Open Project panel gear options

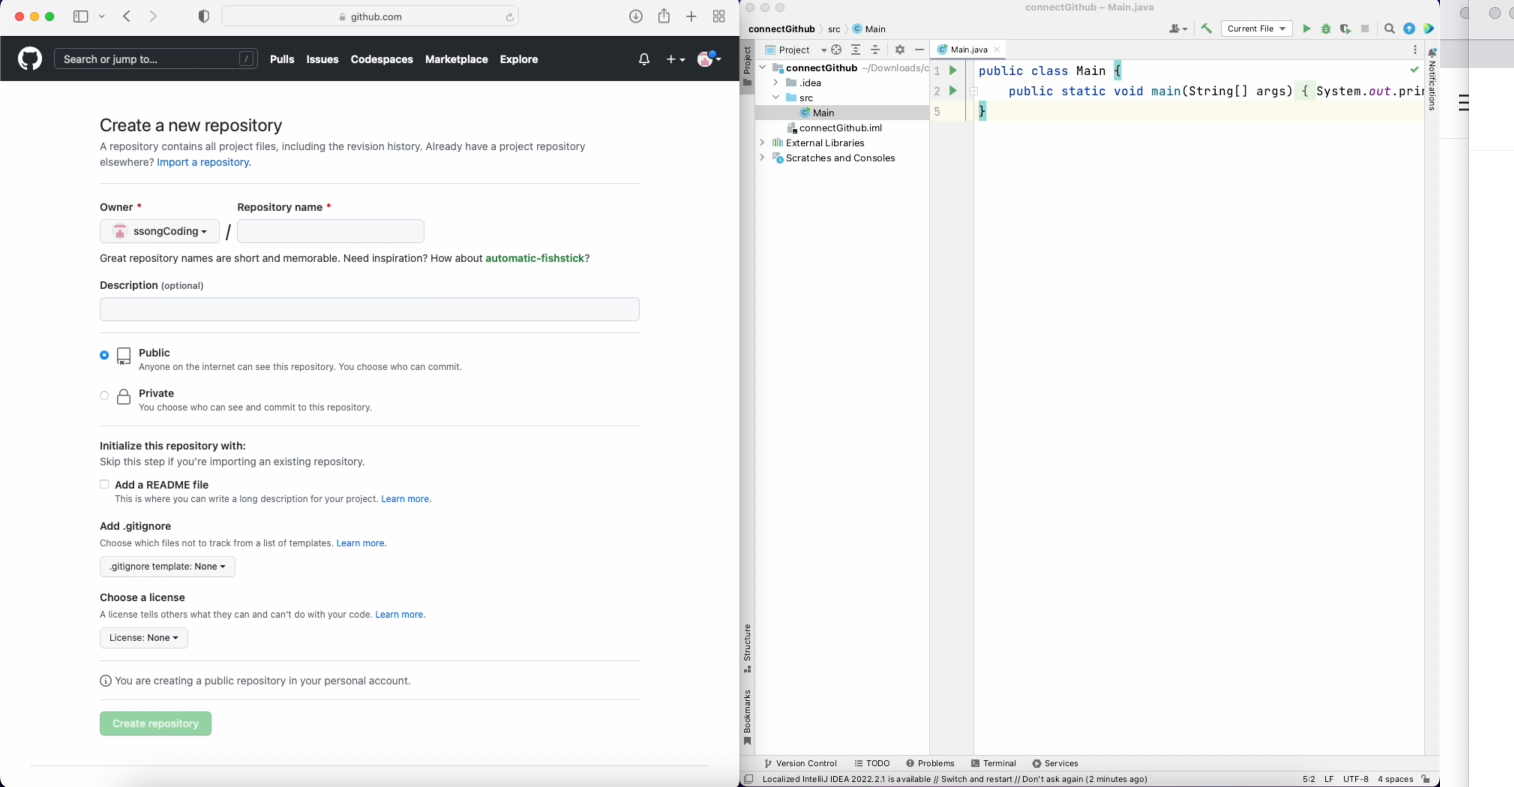click(900, 49)
